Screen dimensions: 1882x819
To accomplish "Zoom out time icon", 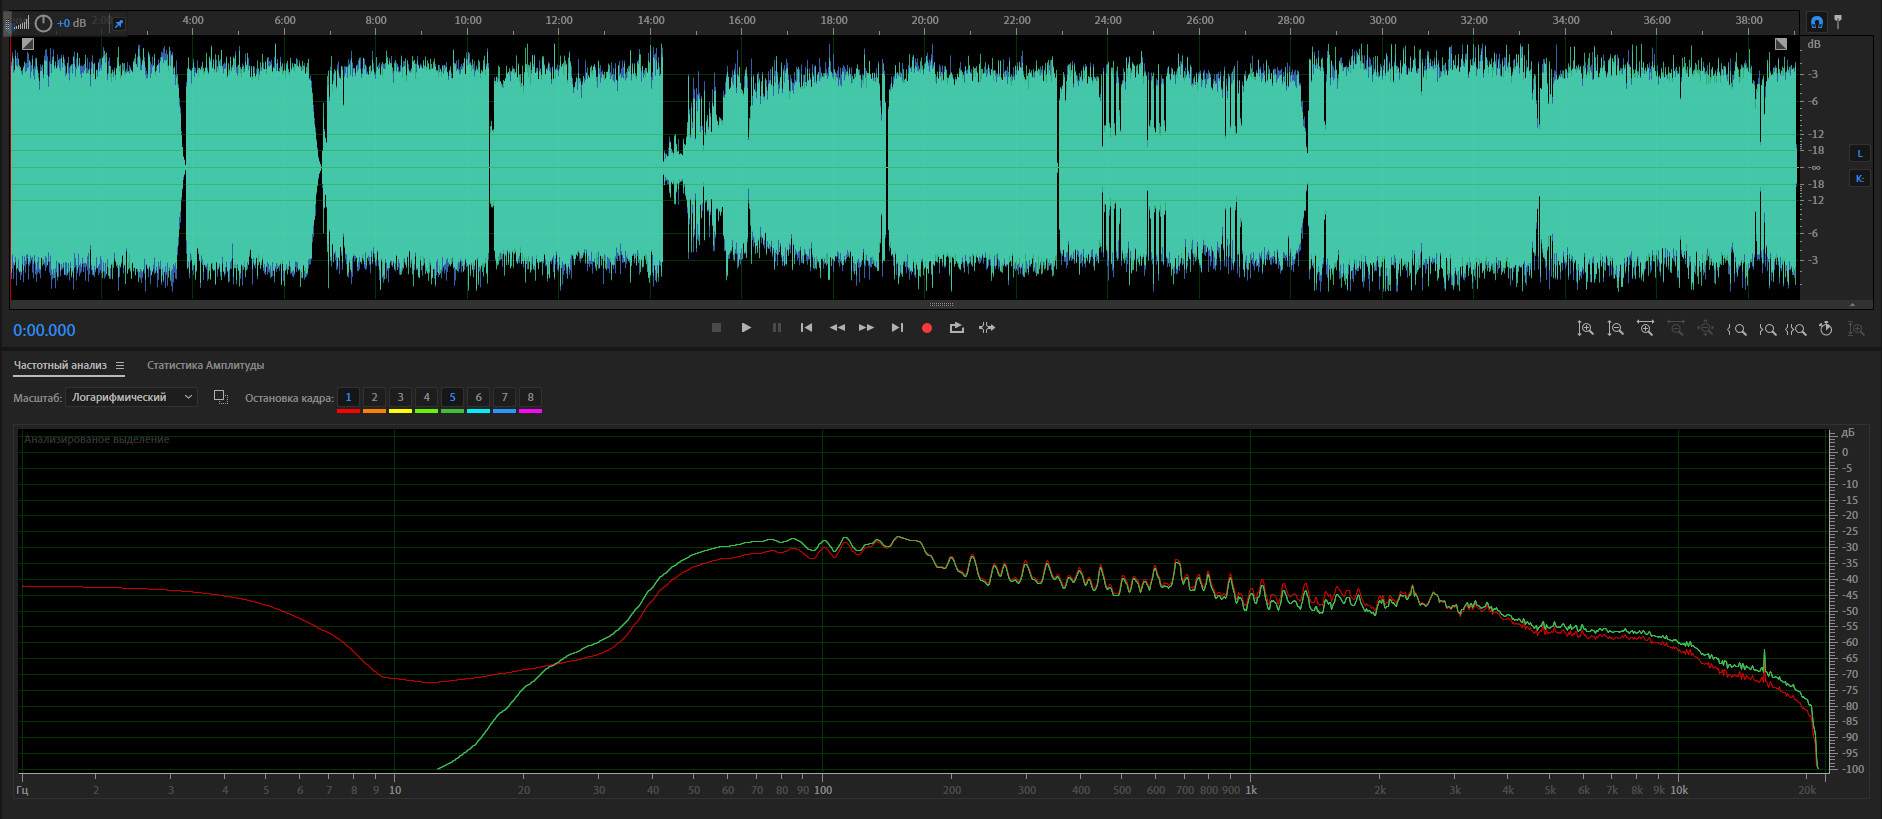I will tap(1676, 329).
